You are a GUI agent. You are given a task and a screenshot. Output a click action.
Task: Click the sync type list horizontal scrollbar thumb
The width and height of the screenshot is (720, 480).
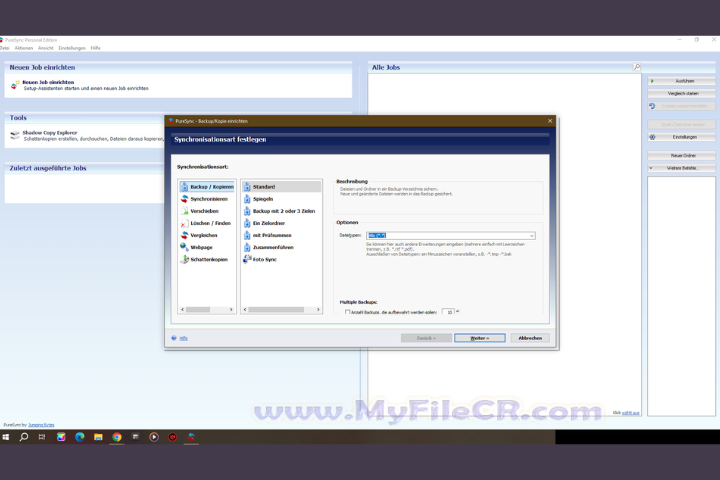(x=198, y=310)
